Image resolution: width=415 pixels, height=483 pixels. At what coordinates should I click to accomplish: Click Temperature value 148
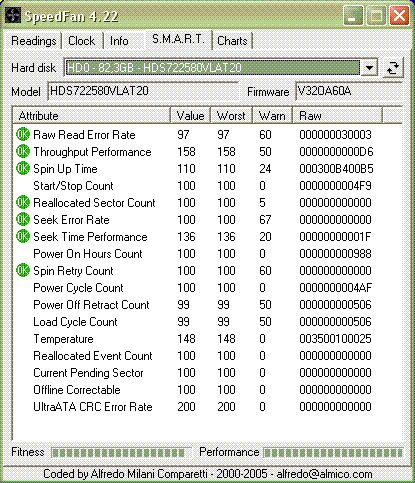(186, 339)
